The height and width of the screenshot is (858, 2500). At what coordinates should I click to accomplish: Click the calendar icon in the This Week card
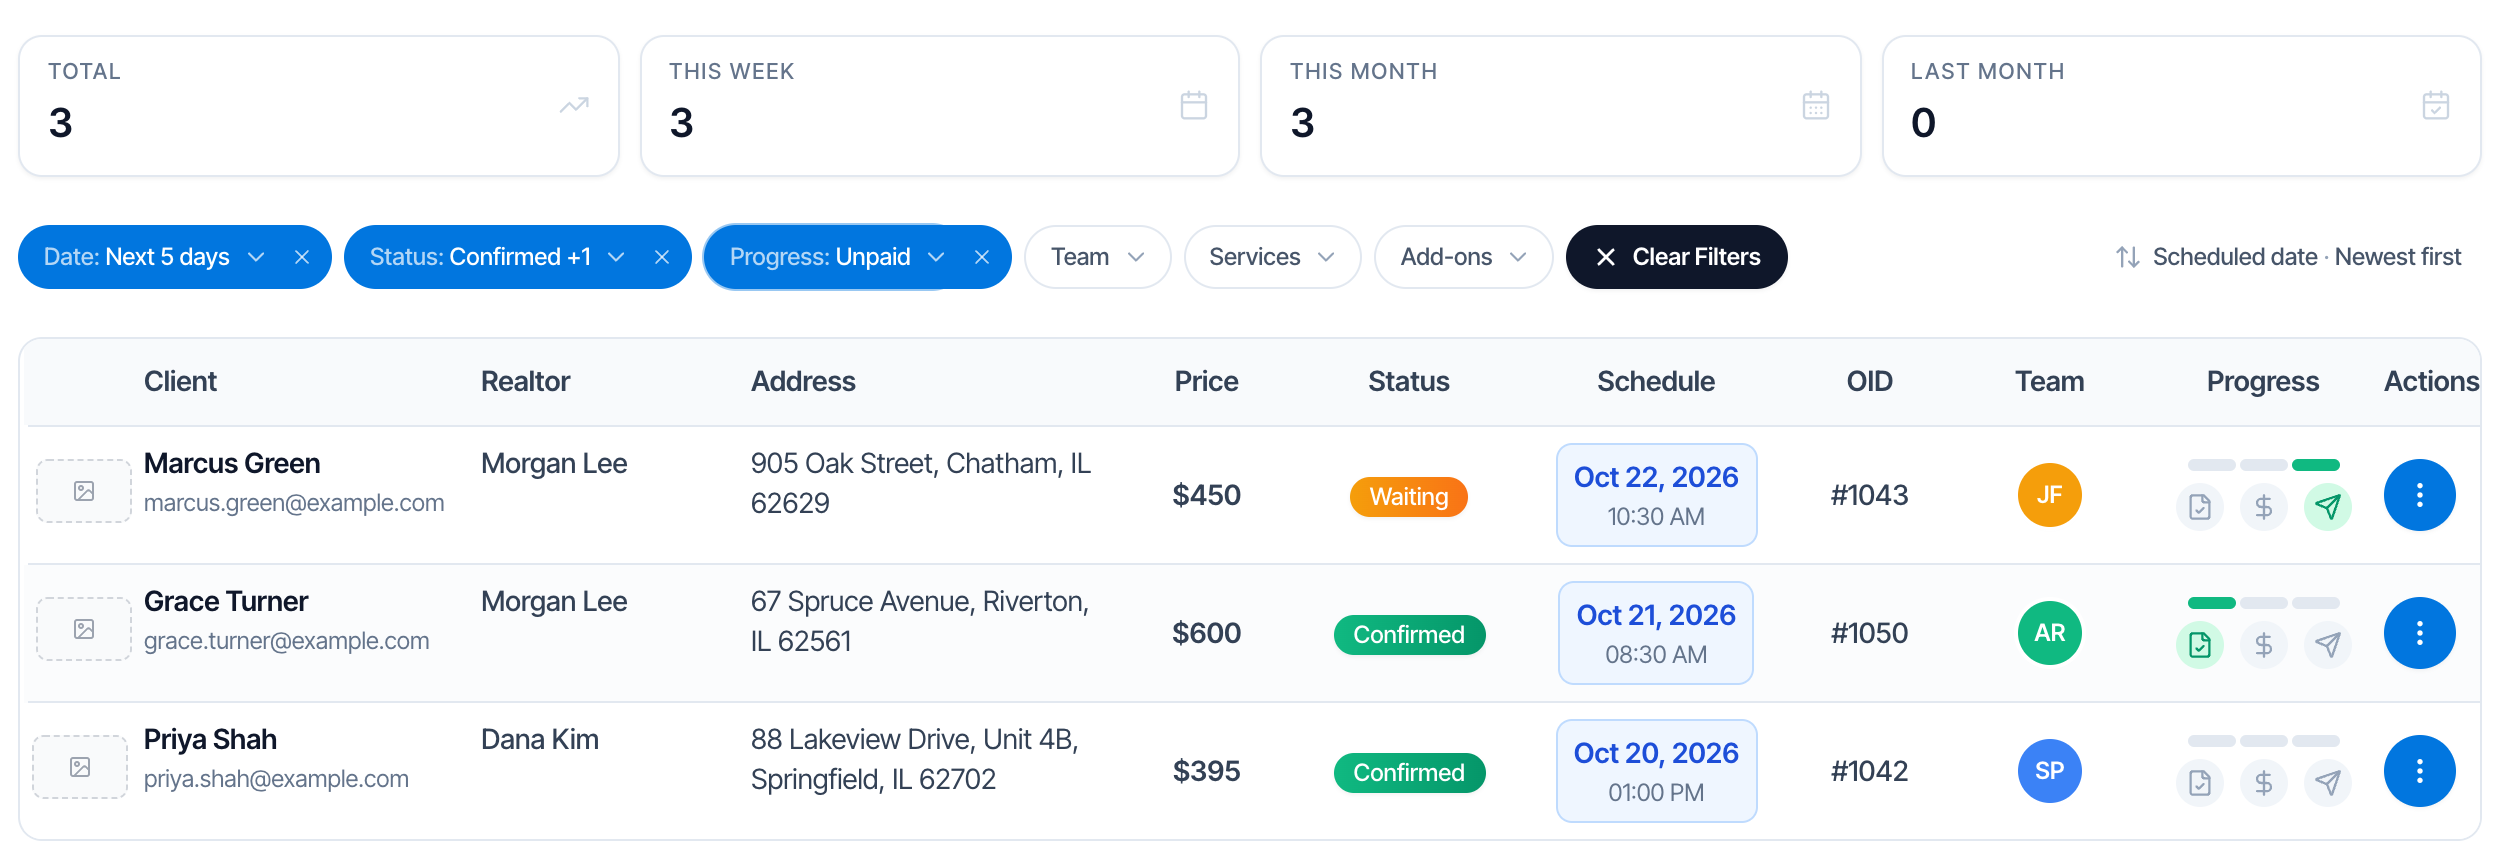pyautogui.click(x=1193, y=105)
